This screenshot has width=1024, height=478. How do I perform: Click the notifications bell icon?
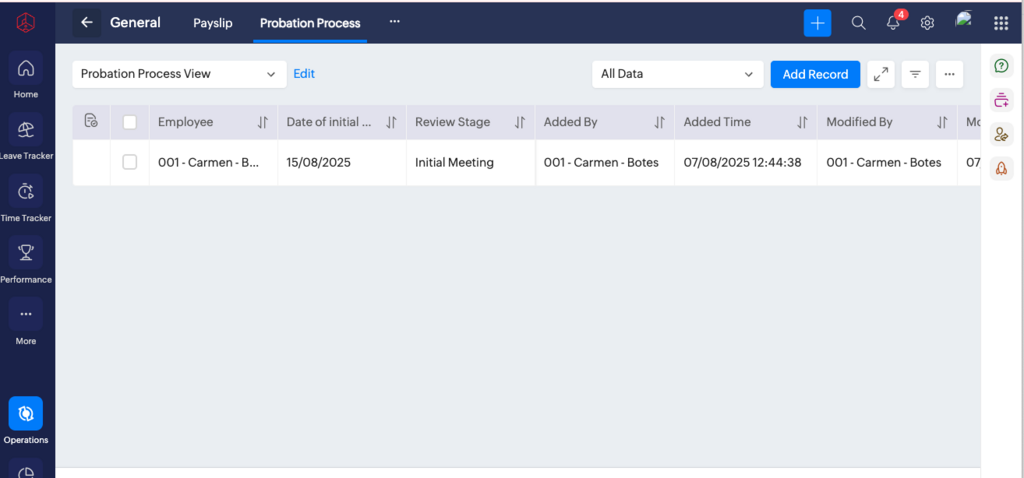tap(893, 23)
